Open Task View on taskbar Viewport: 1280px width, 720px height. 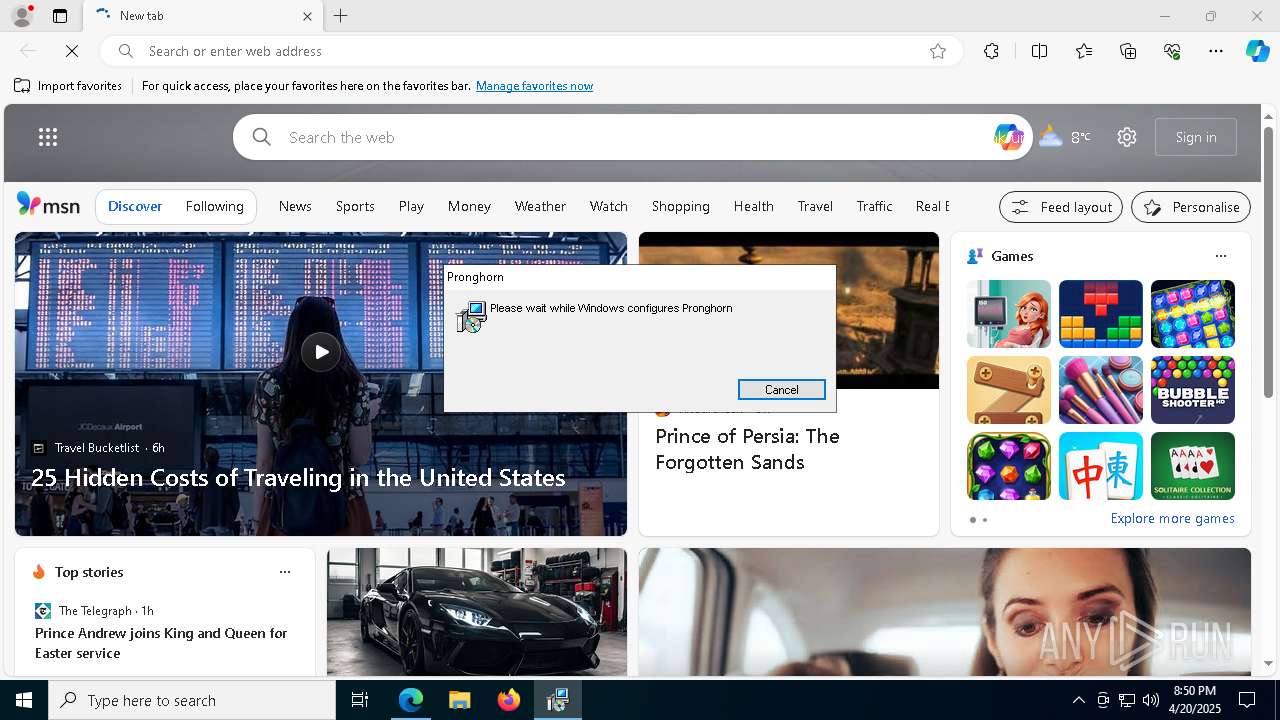pos(360,700)
